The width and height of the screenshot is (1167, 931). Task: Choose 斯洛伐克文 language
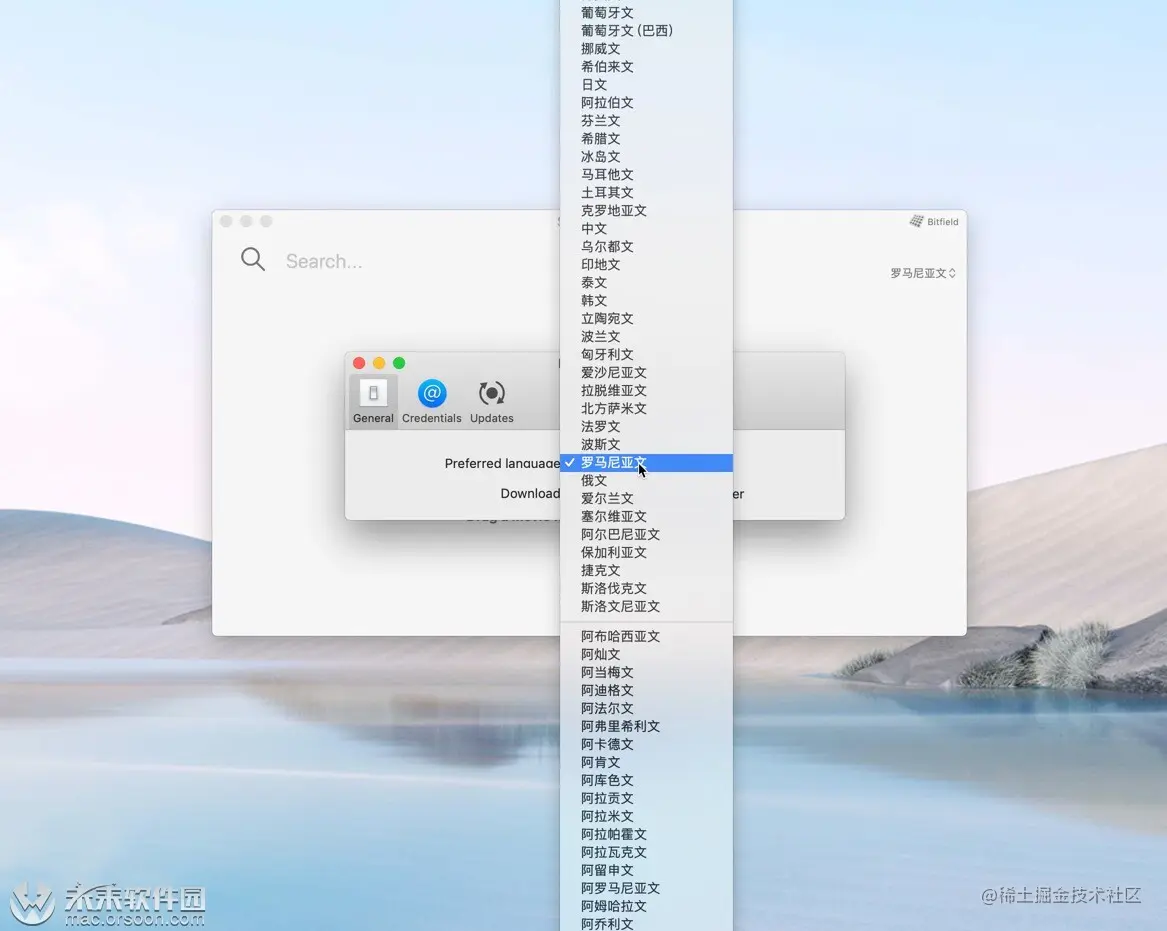pyautogui.click(x=646, y=588)
